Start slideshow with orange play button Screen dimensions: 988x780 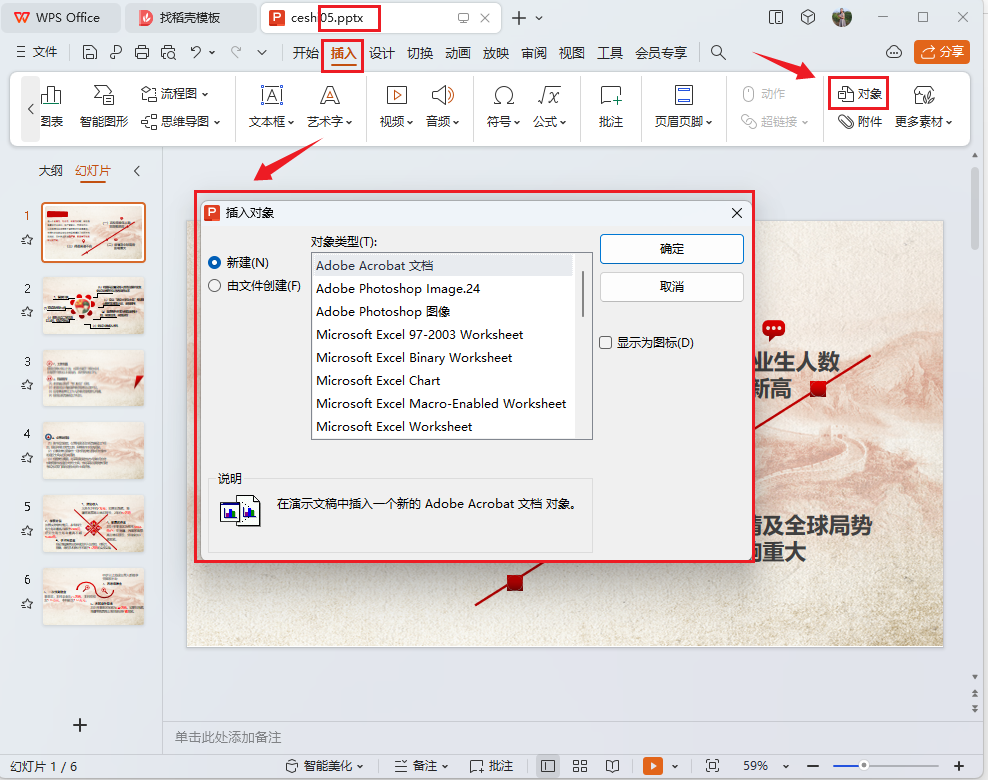click(x=653, y=766)
